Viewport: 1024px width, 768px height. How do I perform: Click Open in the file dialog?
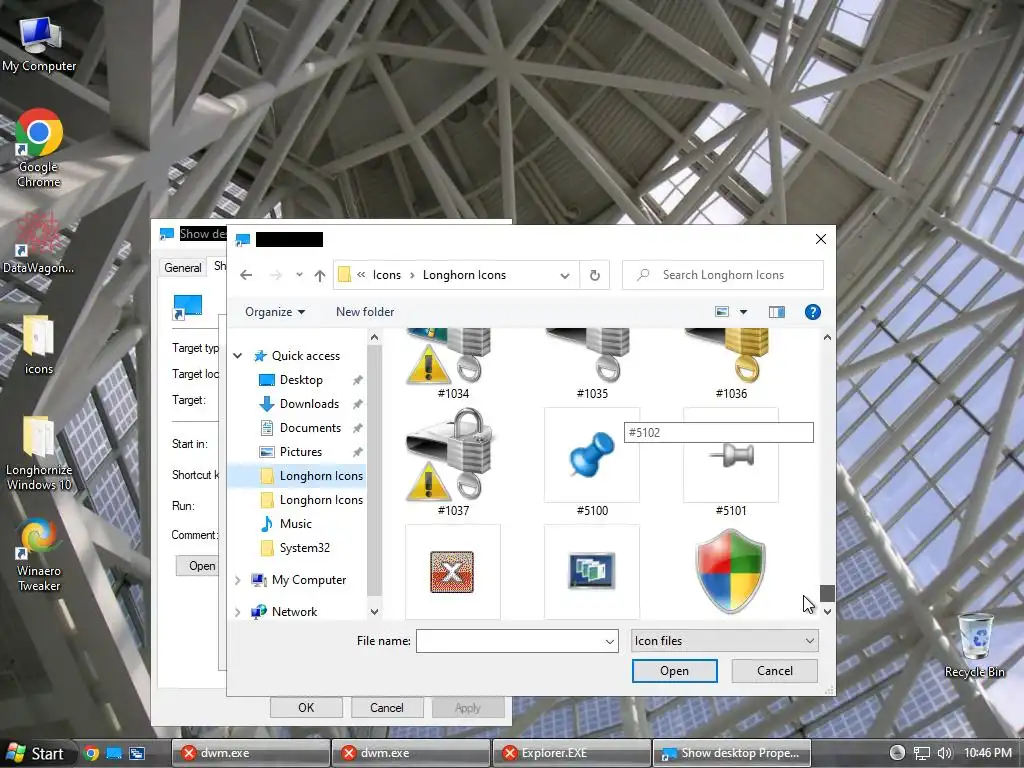point(675,671)
